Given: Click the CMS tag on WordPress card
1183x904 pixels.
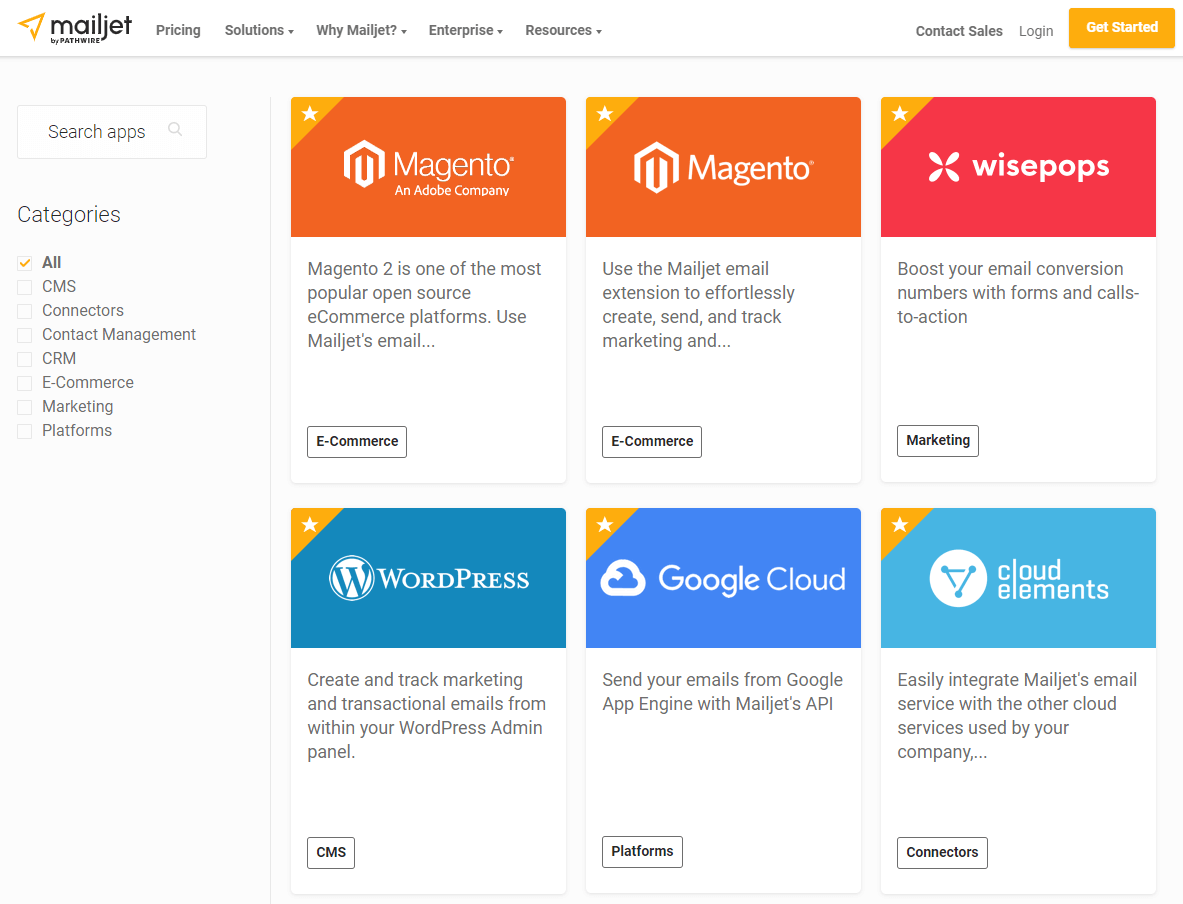Looking at the screenshot, I should pos(331,853).
